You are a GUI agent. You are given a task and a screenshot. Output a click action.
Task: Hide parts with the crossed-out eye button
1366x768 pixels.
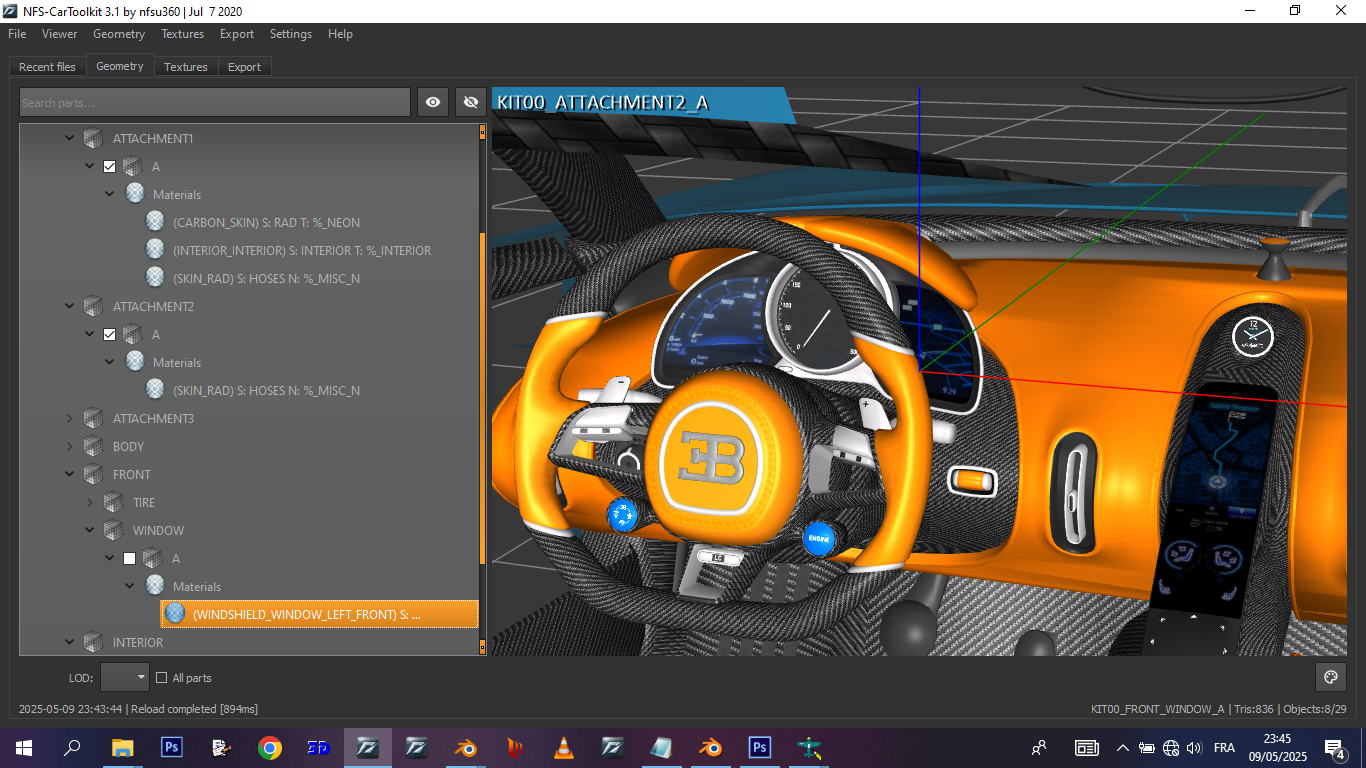pos(471,102)
